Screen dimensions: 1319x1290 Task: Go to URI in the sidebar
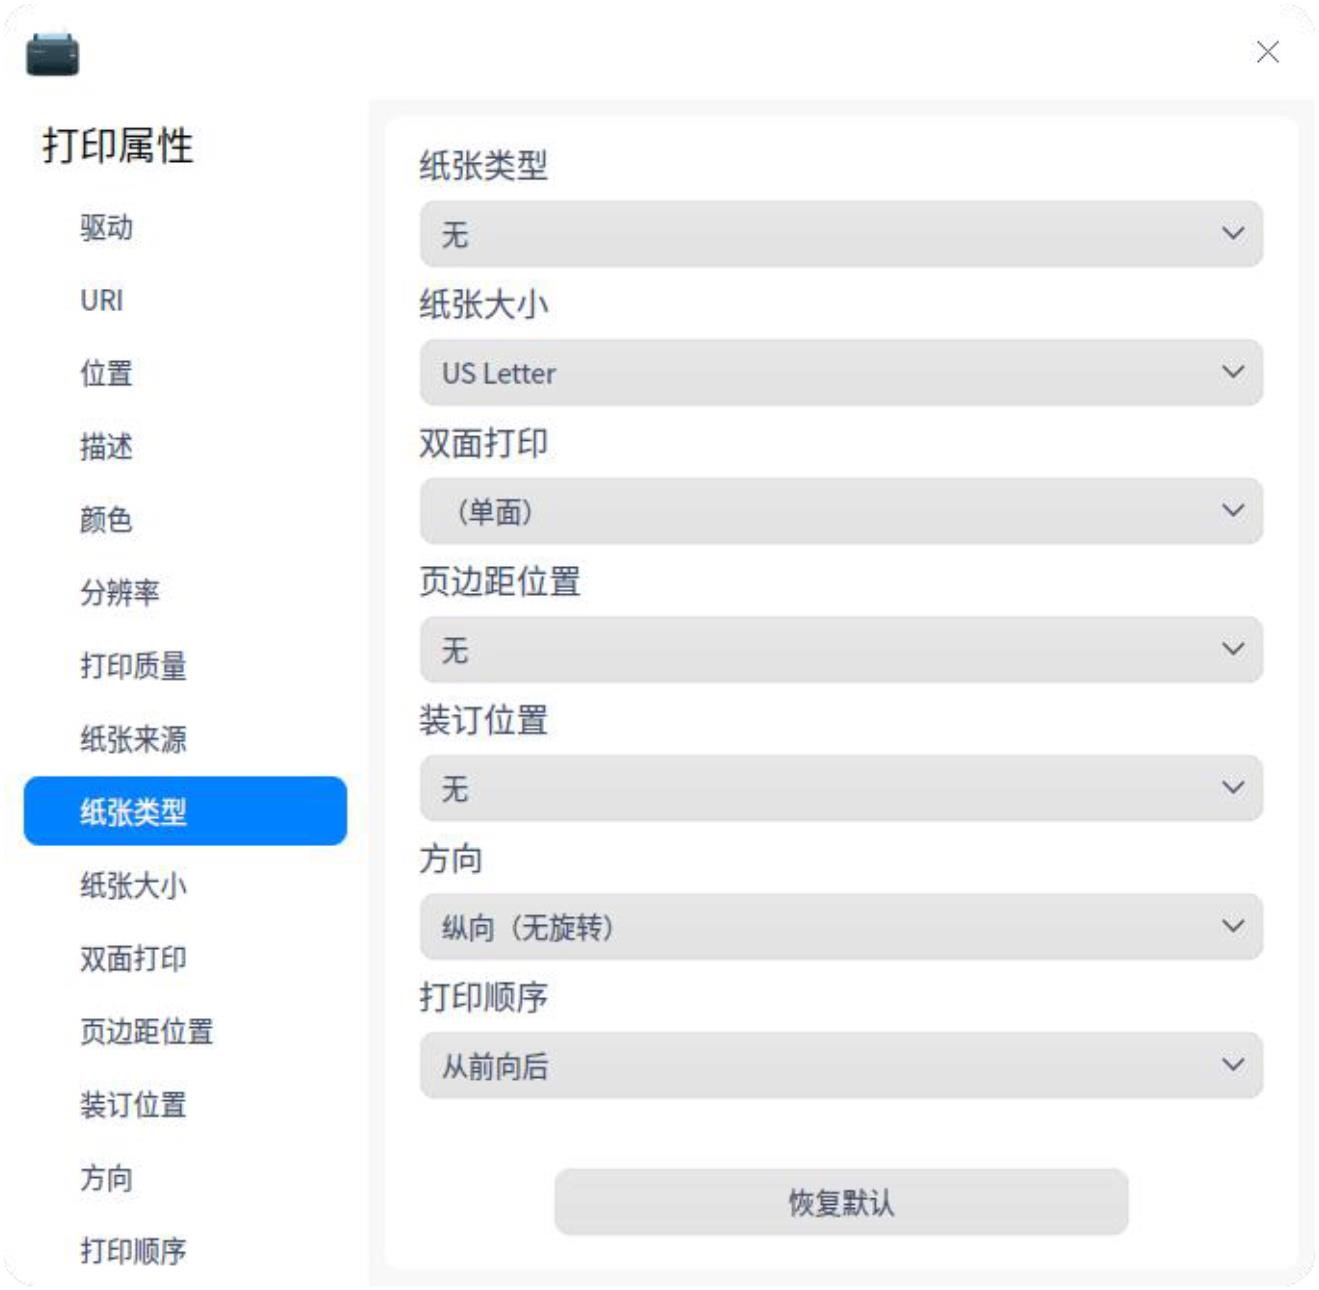click(102, 300)
